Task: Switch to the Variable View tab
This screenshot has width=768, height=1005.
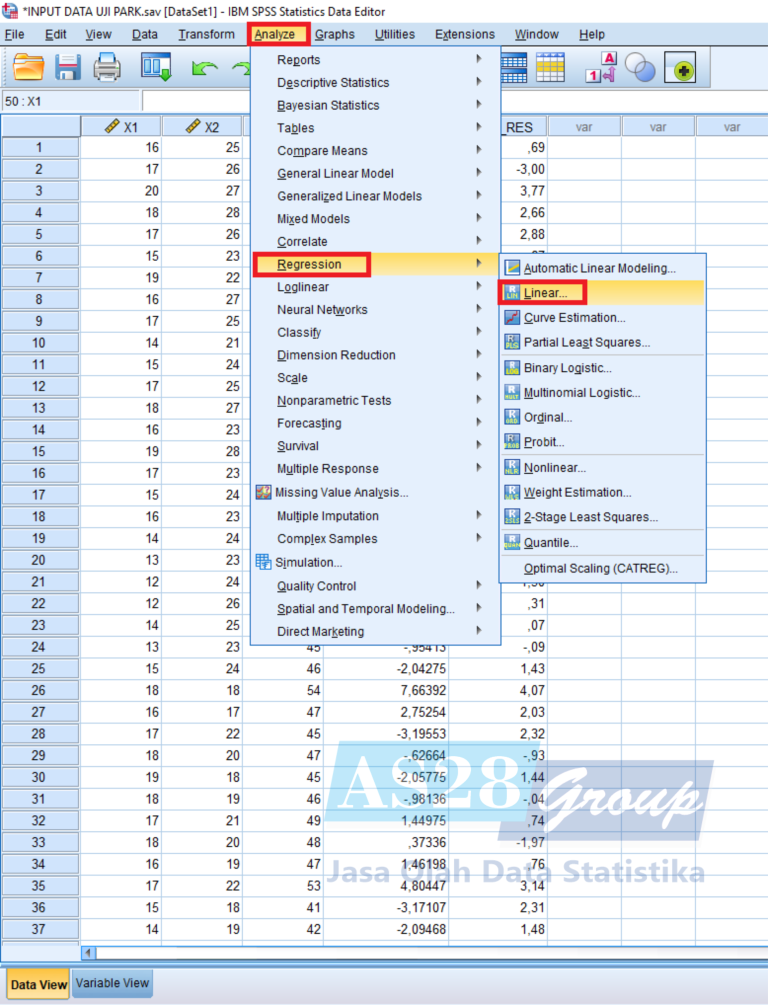Action: (x=113, y=983)
